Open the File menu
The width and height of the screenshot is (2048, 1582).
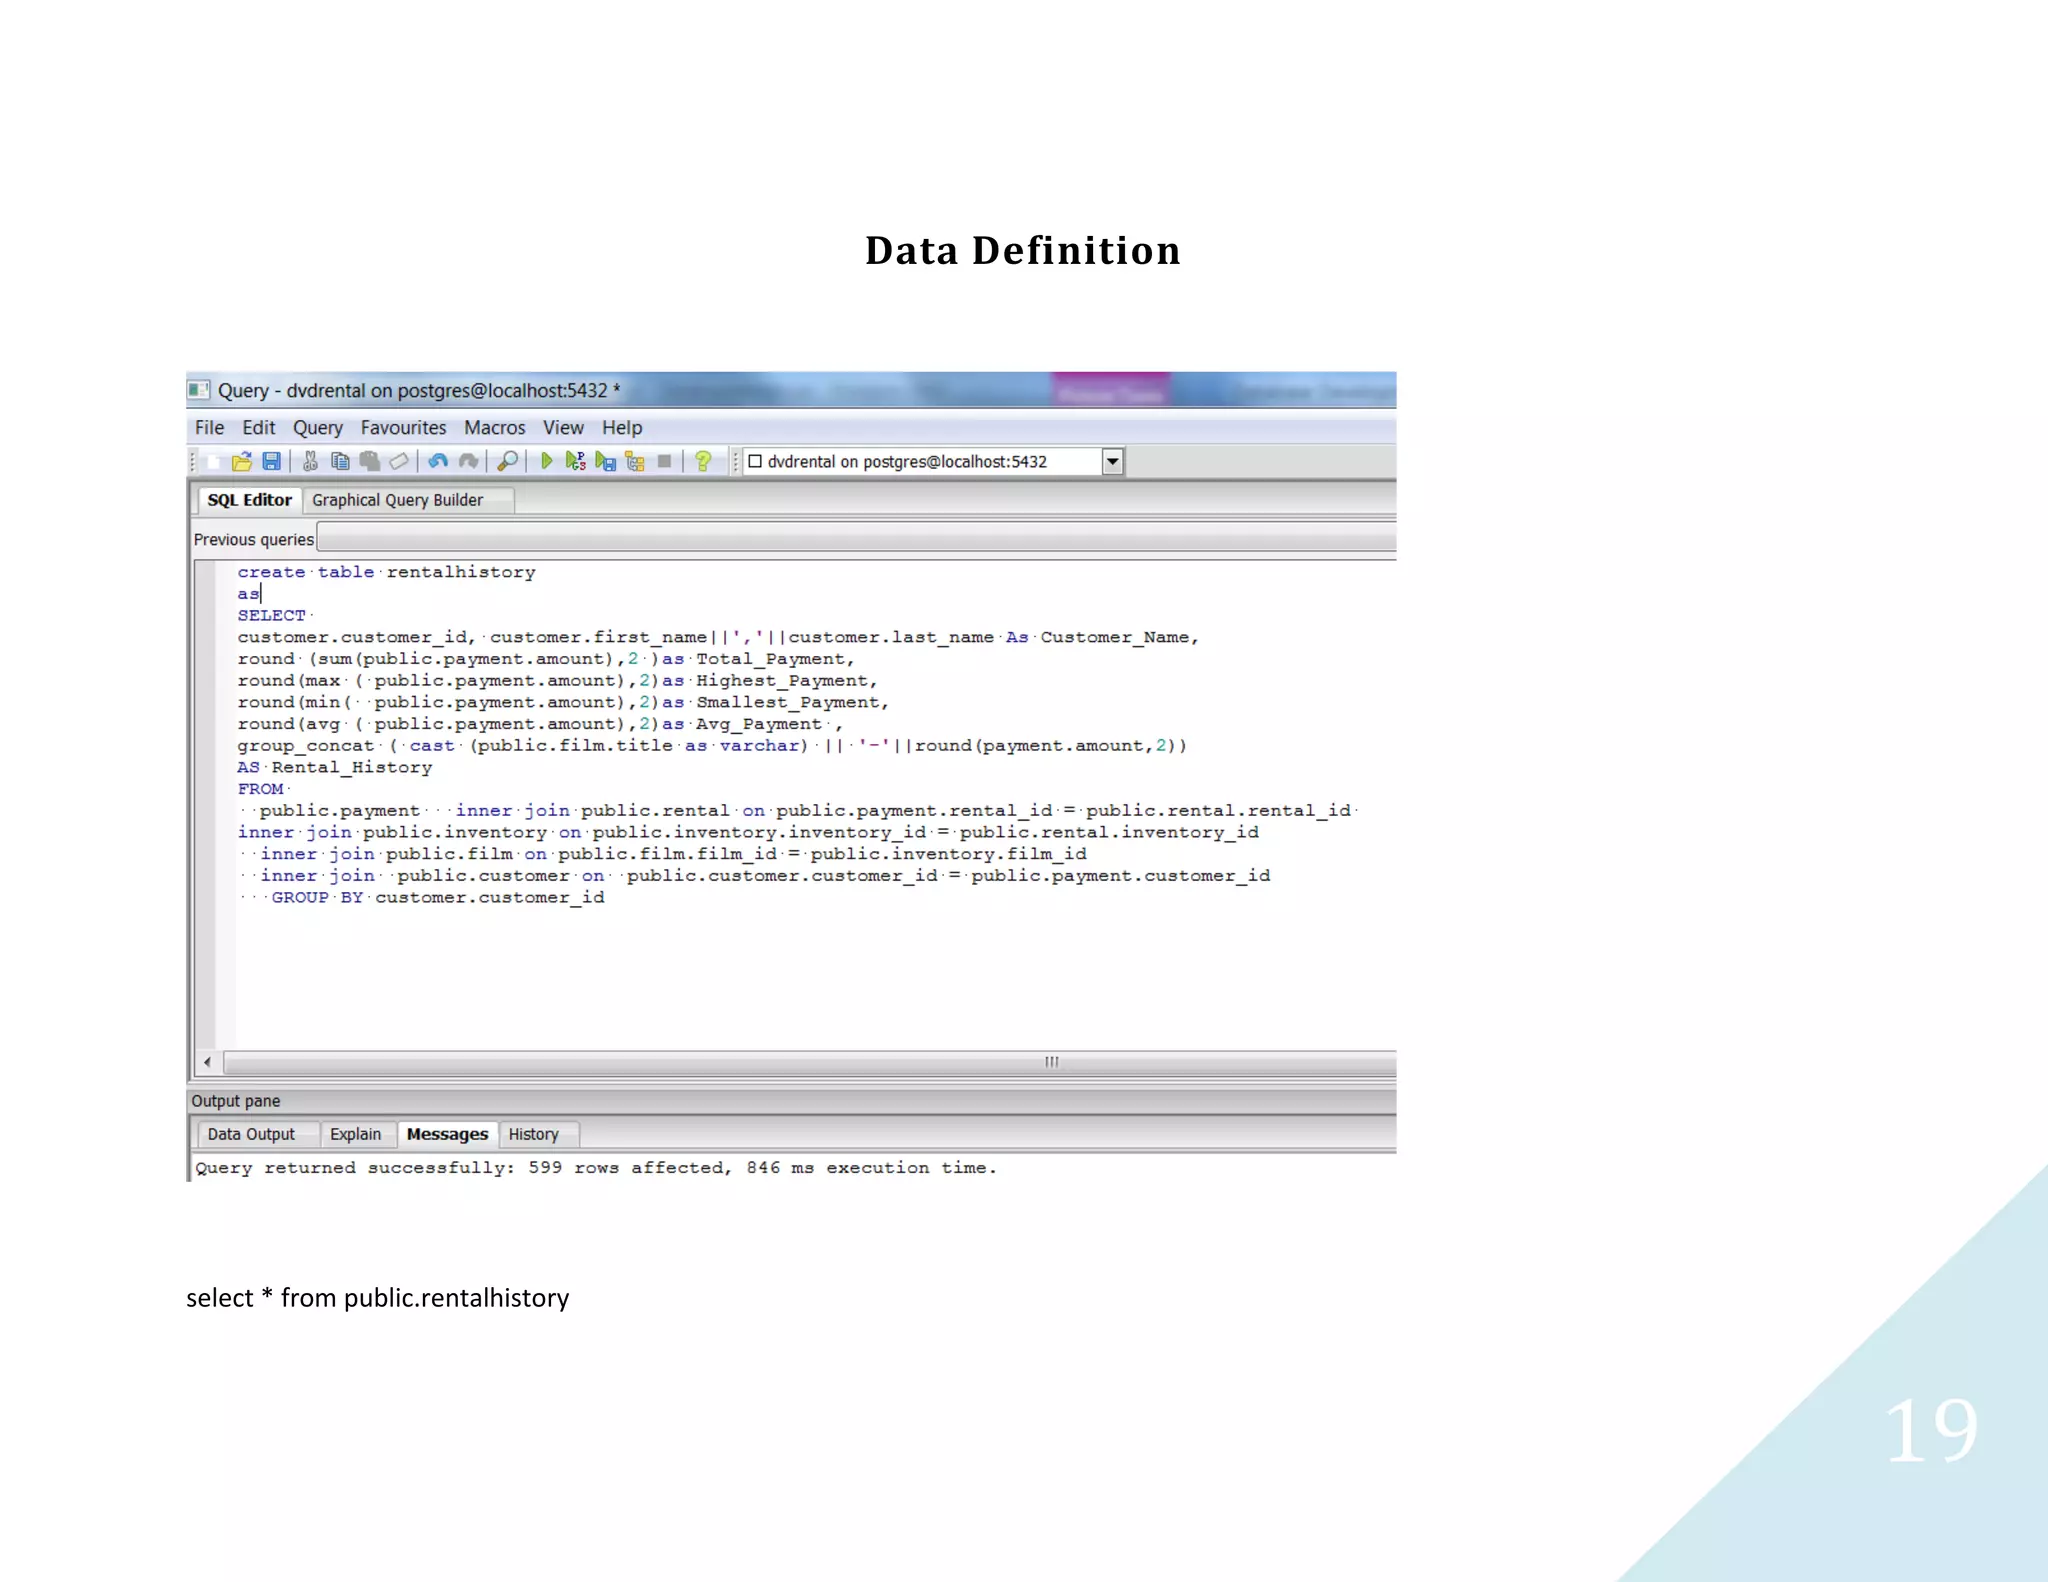(x=209, y=428)
